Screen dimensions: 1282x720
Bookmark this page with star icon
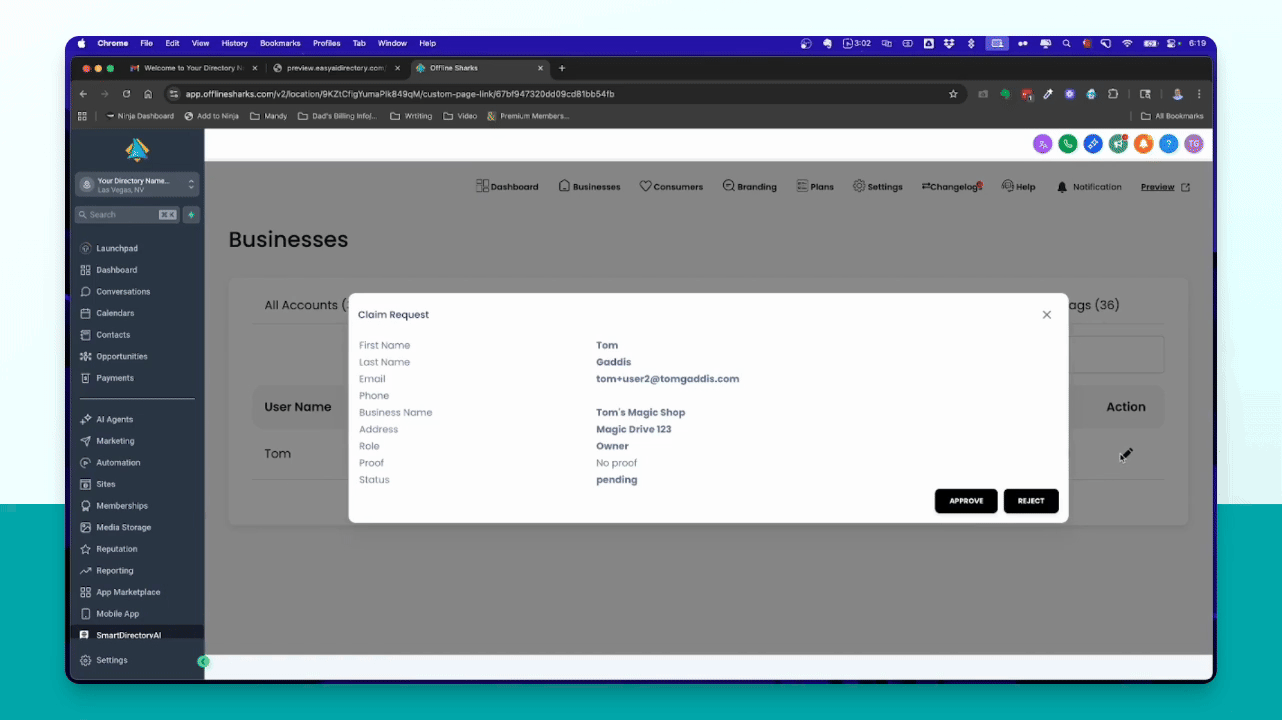953,94
